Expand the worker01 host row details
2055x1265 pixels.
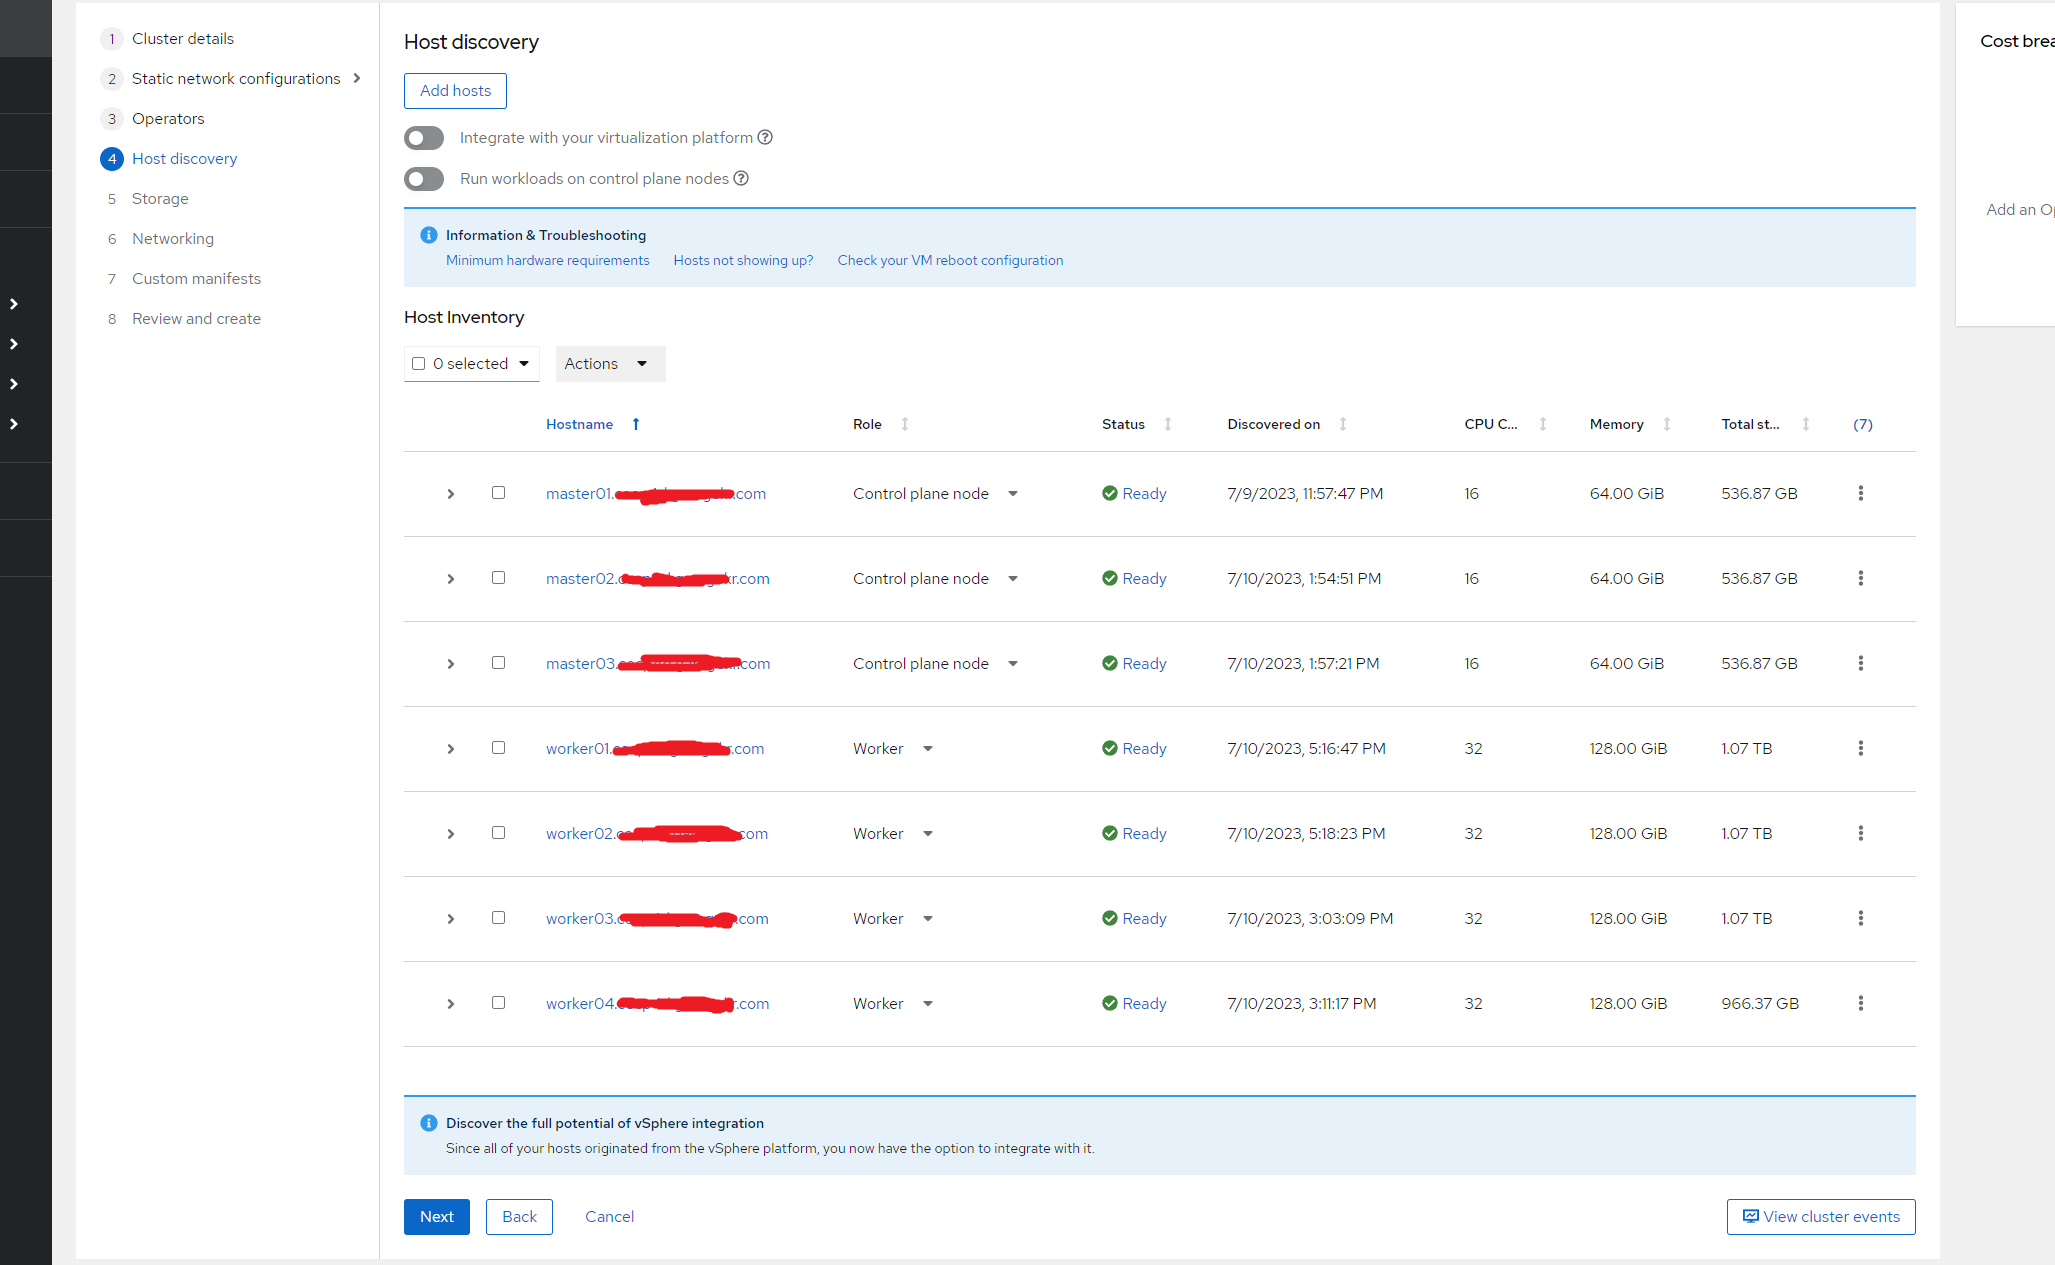451,749
